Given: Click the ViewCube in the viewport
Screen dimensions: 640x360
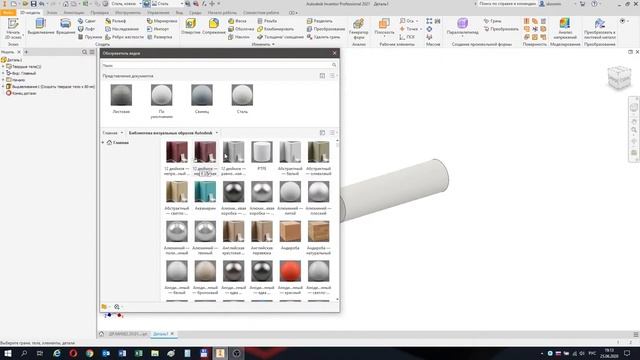Looking at the screenshot, I should 619,78.
